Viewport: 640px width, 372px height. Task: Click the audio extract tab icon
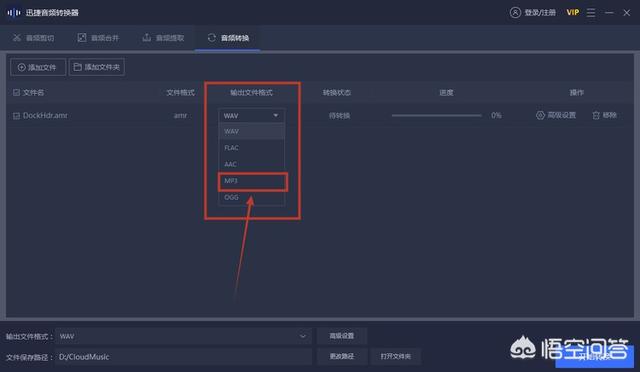147,38
